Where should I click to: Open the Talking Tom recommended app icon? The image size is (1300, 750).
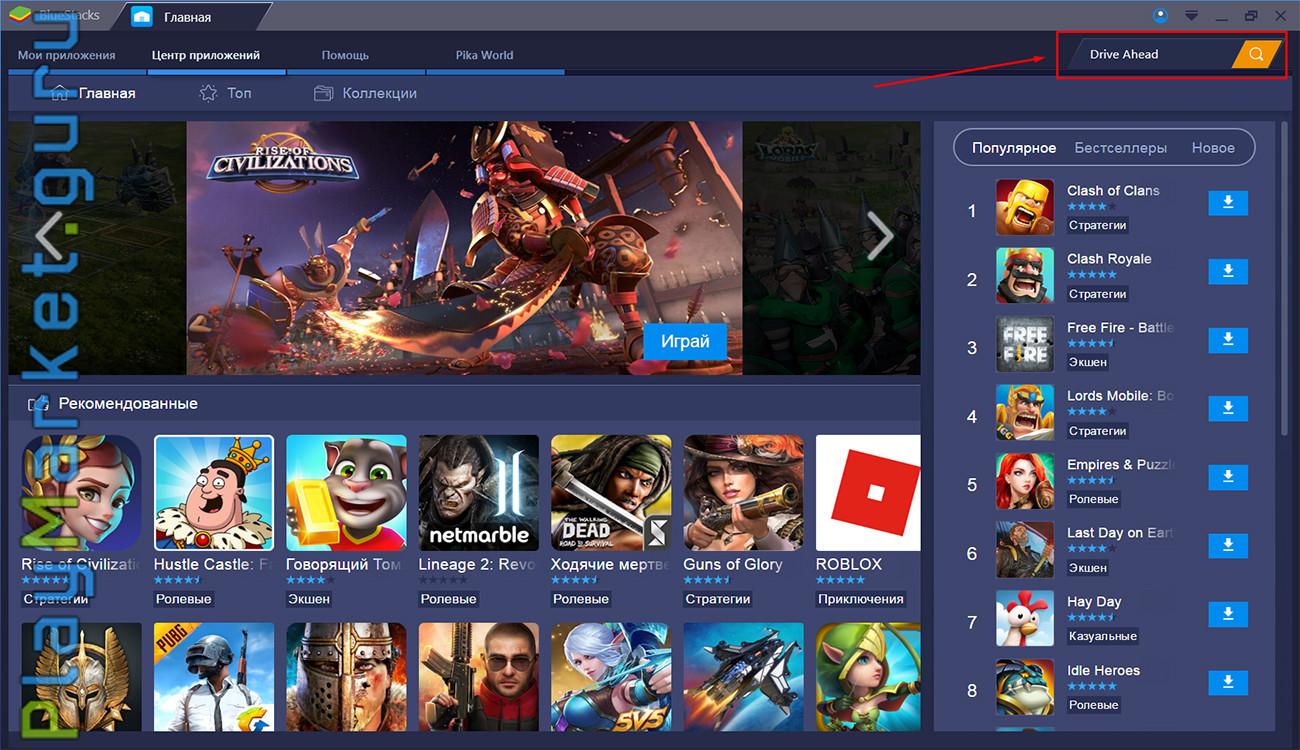pyautogui.click(x=346, y=493)
